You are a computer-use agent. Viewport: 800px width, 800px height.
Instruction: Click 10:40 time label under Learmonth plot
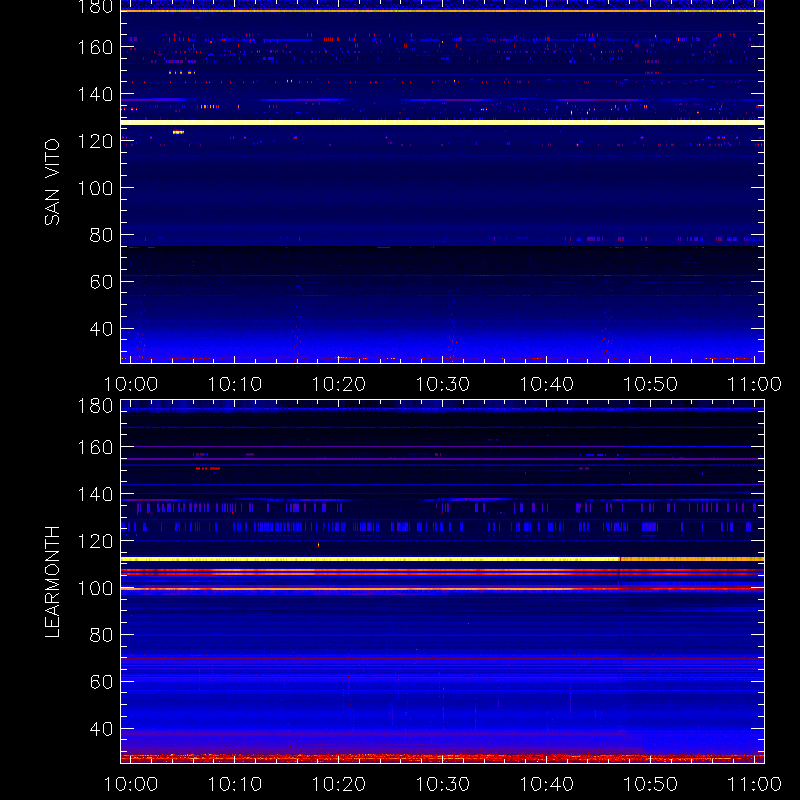coord(546,784)
